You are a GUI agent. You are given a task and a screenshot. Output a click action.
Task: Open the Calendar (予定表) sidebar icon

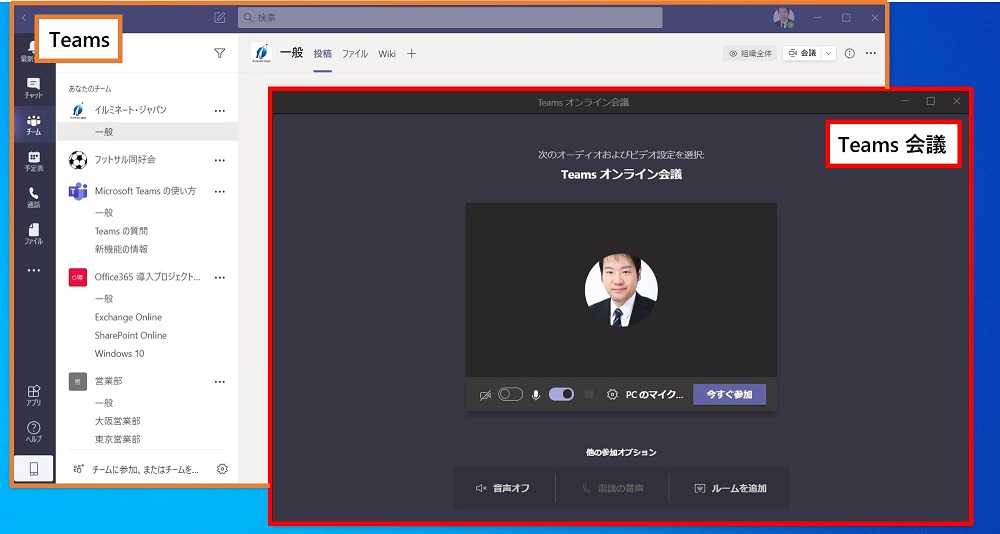pyautogui.click(x=34, y=161)
